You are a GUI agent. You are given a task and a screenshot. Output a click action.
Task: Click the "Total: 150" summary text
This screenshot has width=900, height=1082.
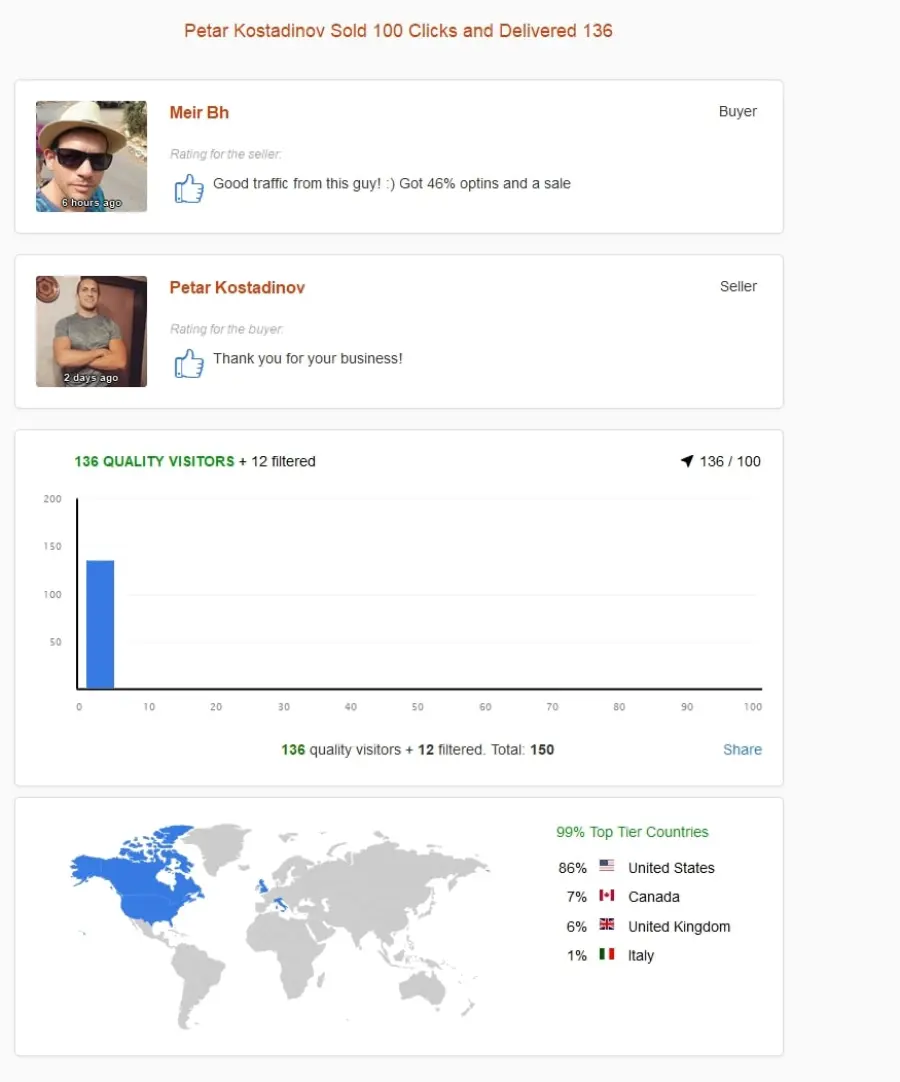pos(522,749)
